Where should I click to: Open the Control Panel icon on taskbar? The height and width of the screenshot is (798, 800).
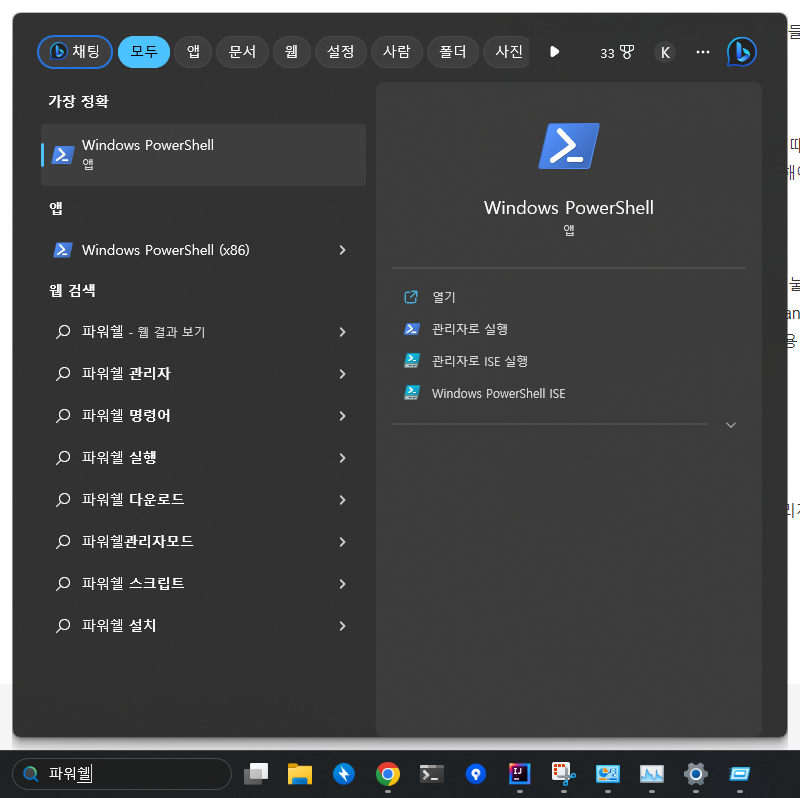[x=608, y=774]
